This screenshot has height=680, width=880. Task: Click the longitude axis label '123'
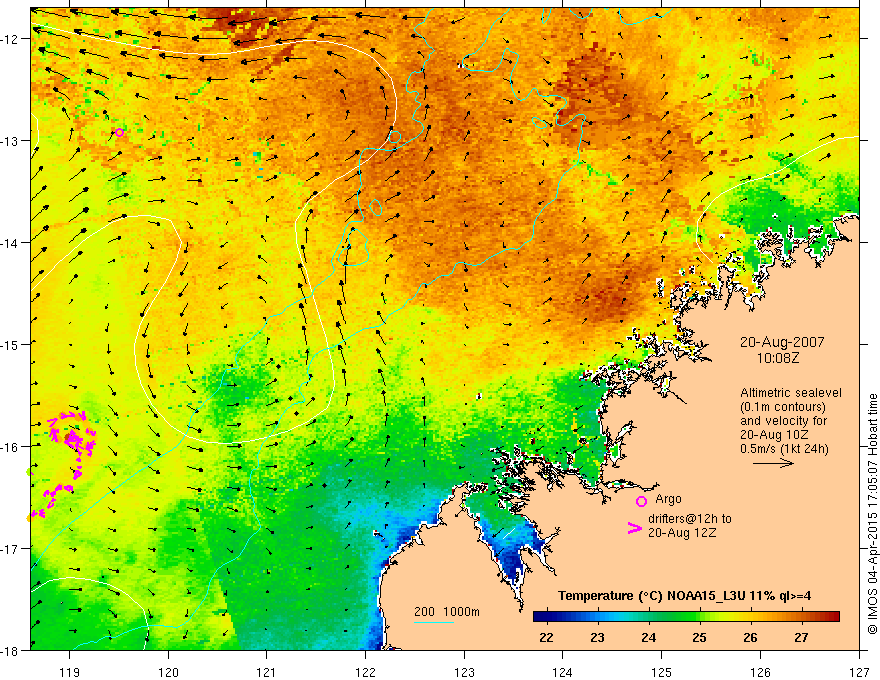[464, 672]
